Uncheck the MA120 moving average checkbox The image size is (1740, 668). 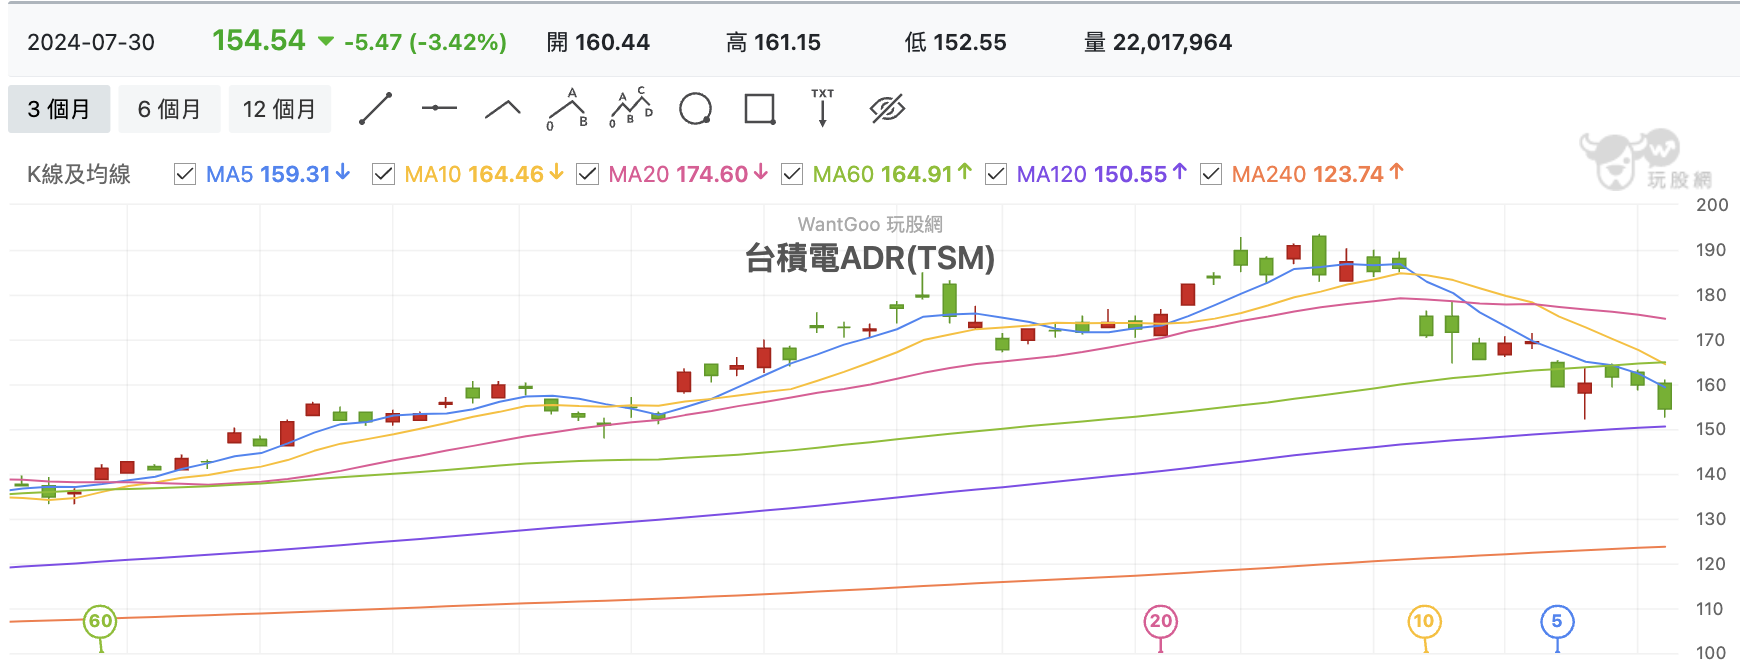point(996,175)
